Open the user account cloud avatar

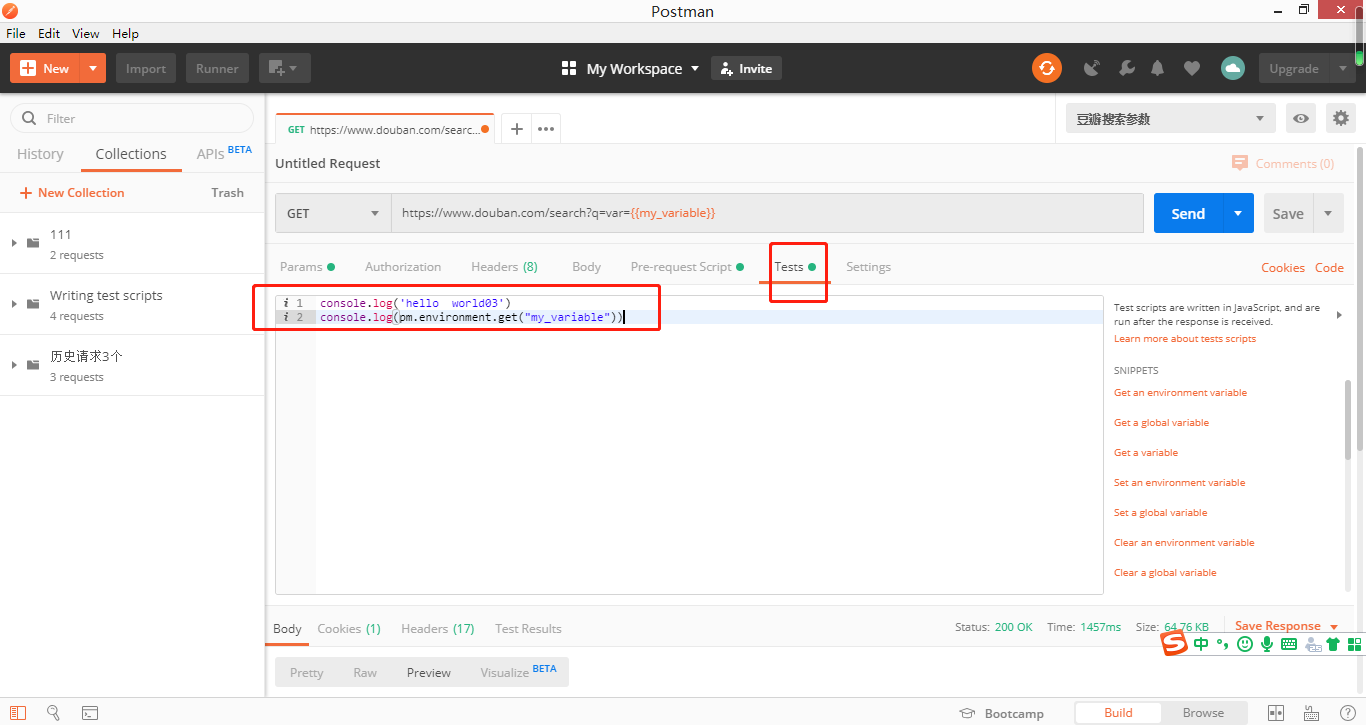tap(1232, 68)
